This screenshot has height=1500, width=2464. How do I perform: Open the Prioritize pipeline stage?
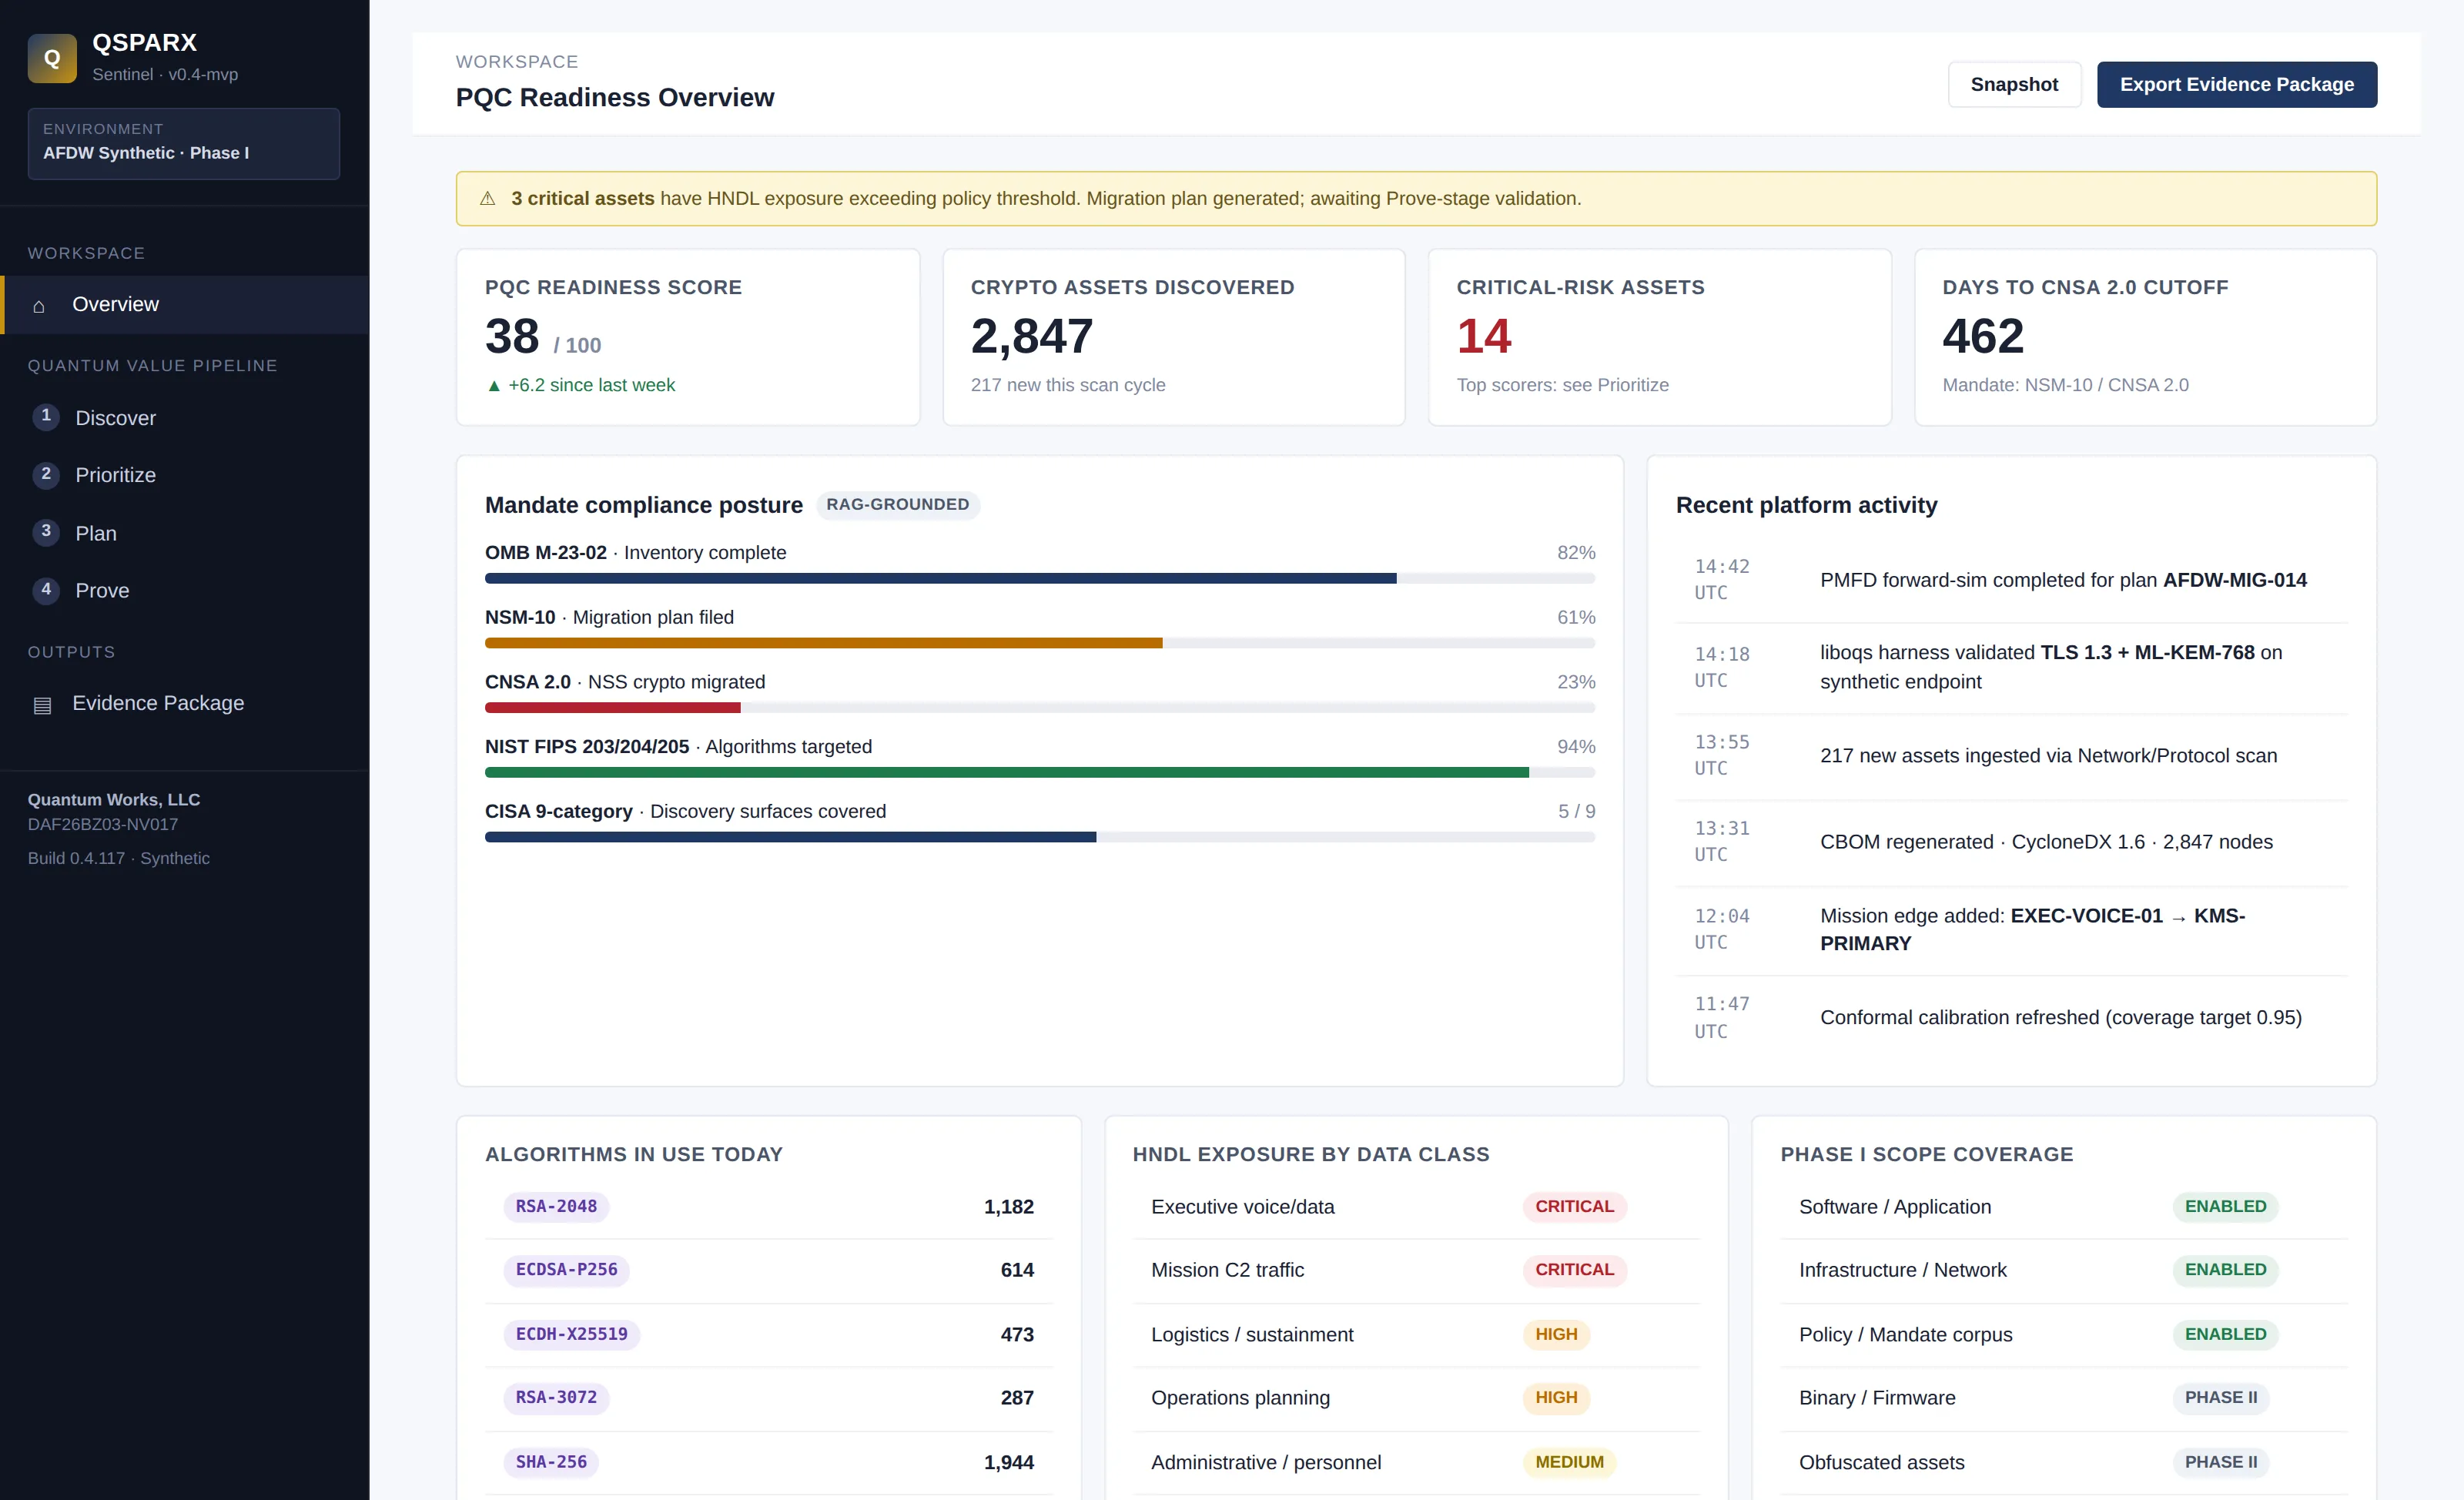(x=185, y=475)
